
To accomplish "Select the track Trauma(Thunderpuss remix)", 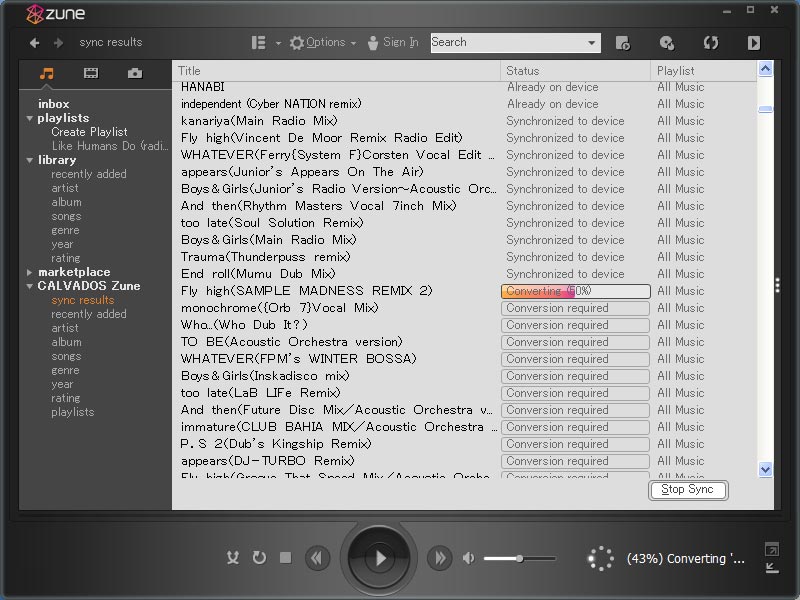I will pyautogui.click(x=265, y=257).
